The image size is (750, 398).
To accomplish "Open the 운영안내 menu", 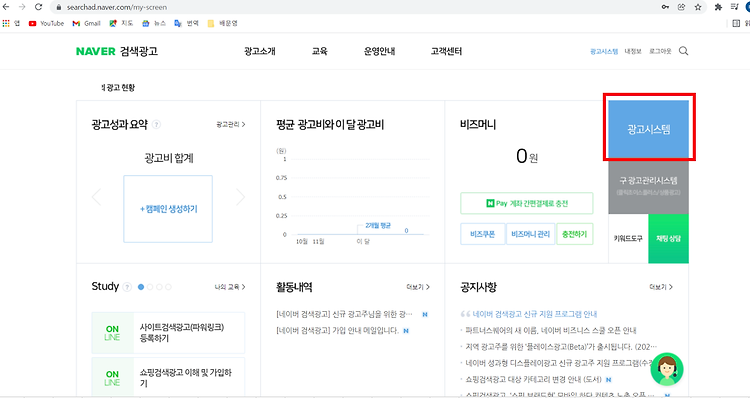I will [x=379, y=51].
